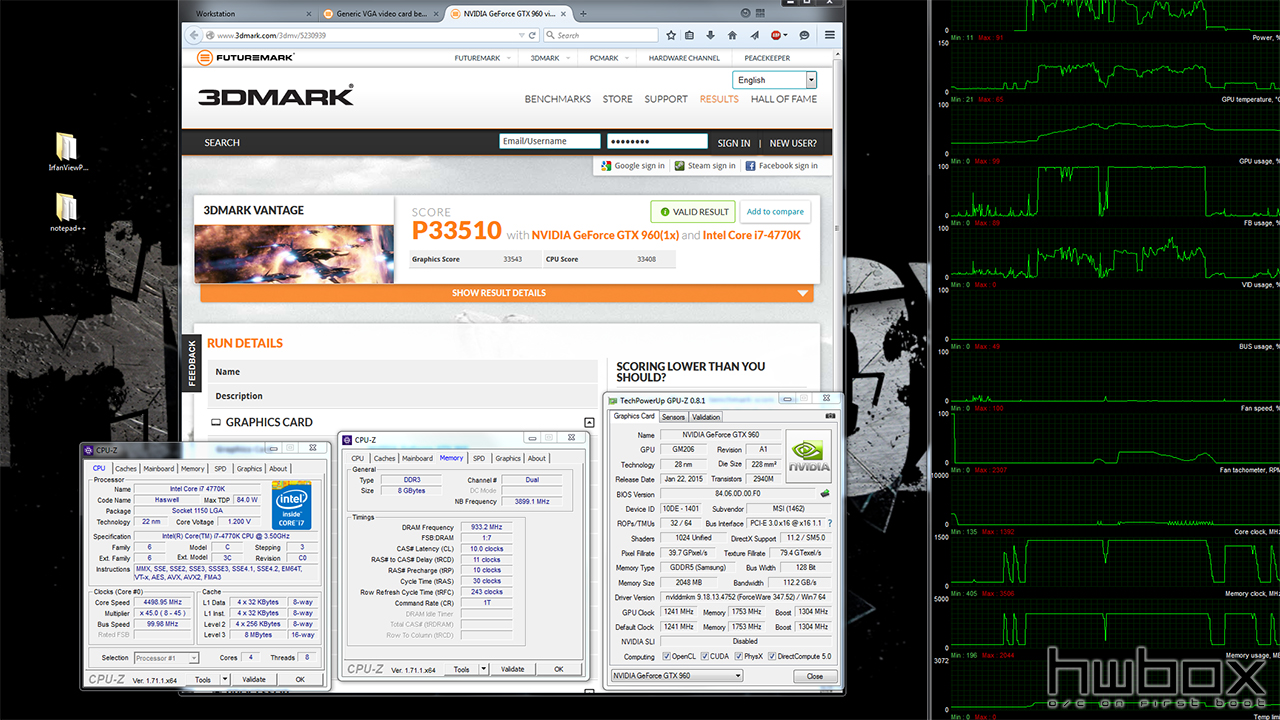The image size is (1280, 720).
Task: Toggle the OpenCL checkbox in GPU-Z
Action: [x=667, y=657]
